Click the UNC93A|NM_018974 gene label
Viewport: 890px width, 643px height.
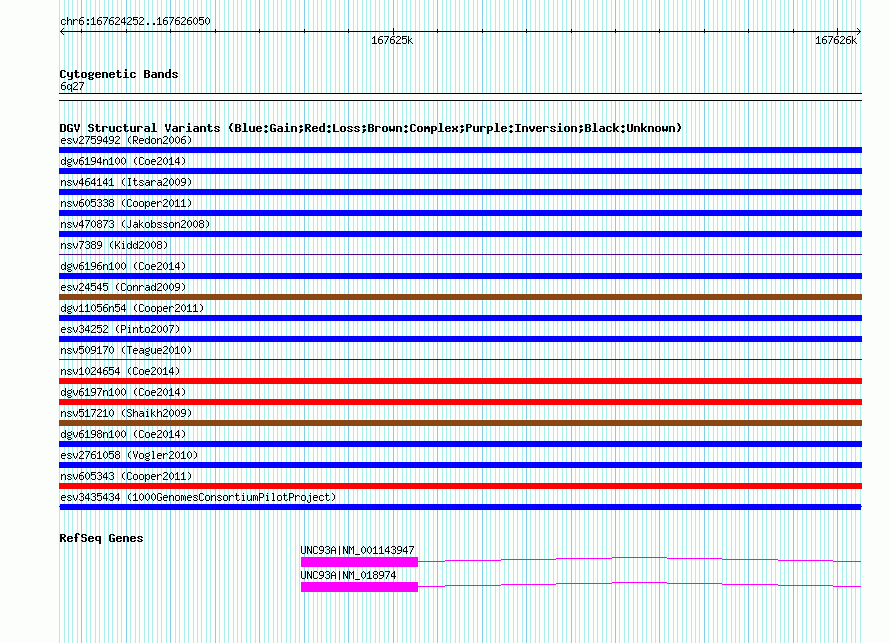[349, 575]
